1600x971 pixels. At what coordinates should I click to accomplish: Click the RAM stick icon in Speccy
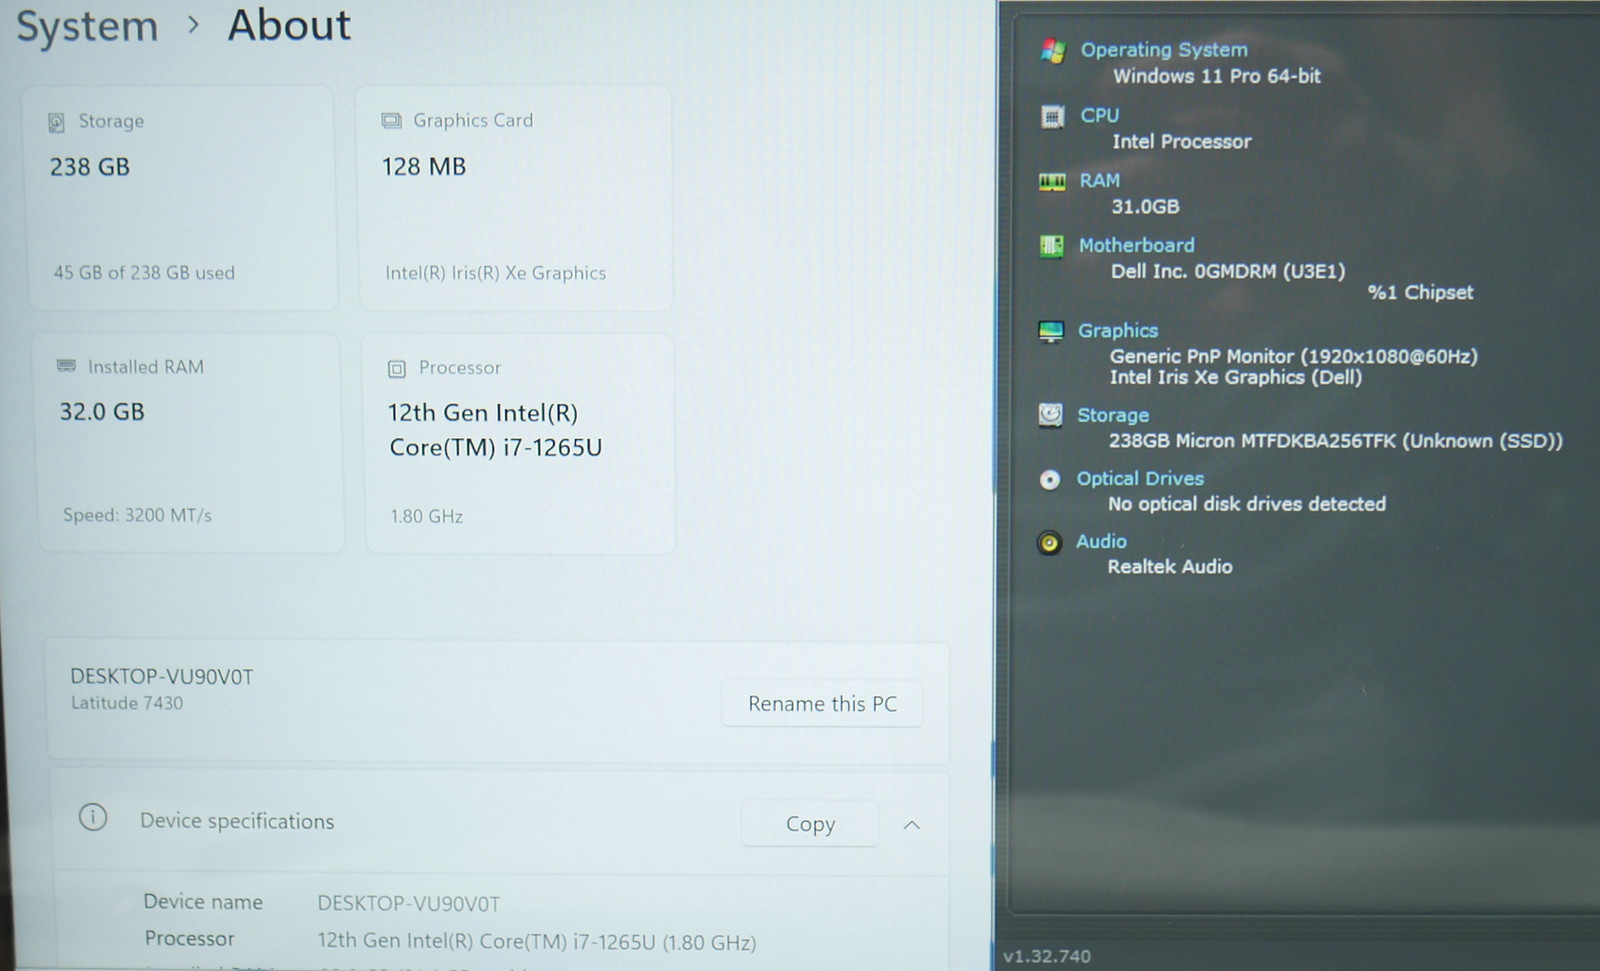[x=1052, y=182]
